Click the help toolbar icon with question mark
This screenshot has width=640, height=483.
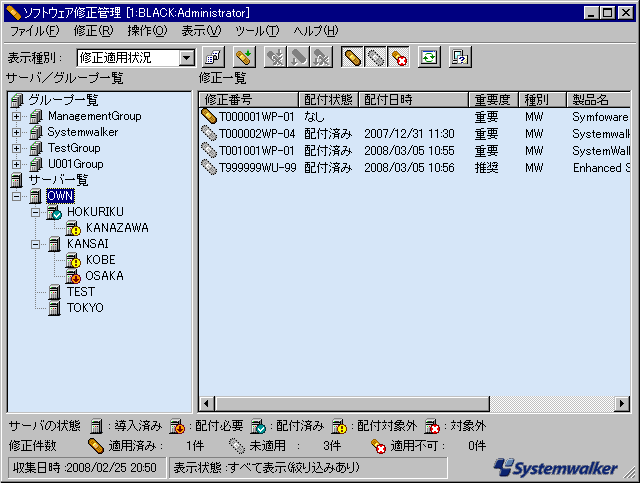coord(460,57)
